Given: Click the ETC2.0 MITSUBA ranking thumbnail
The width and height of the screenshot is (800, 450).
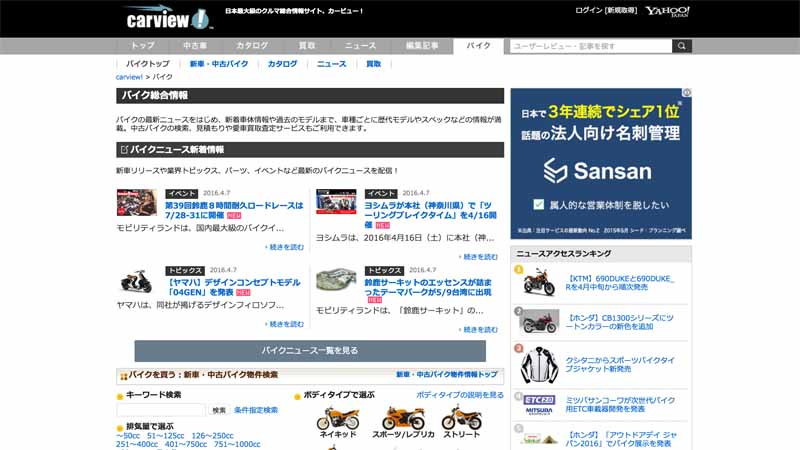Looking at the screenshot, I should point(539,405).
